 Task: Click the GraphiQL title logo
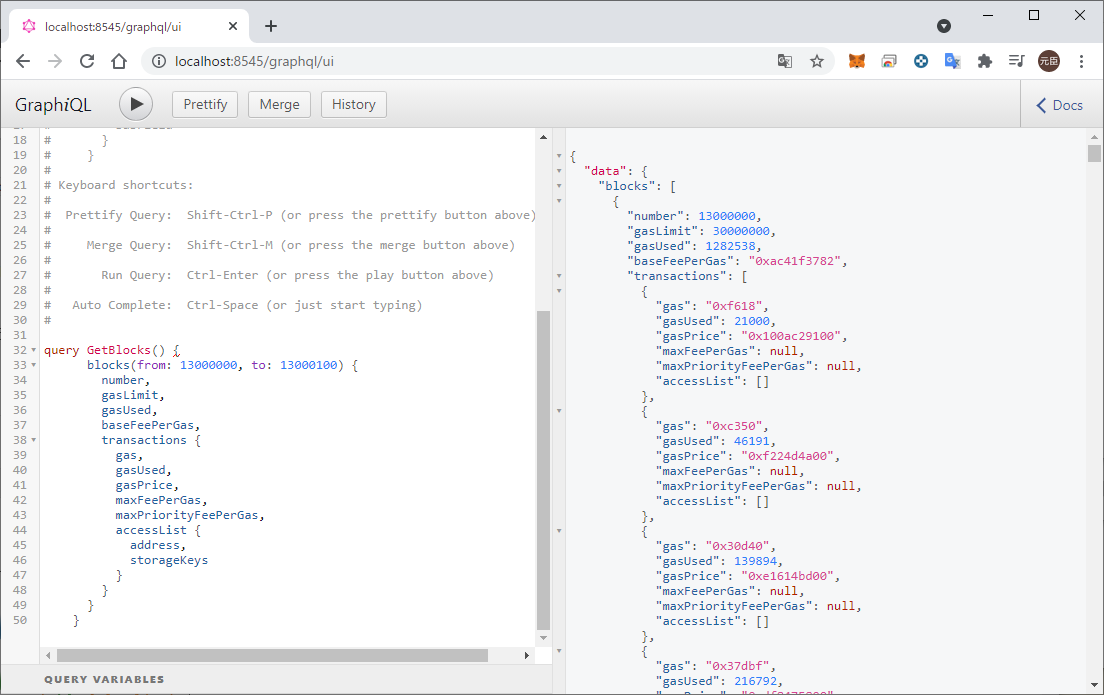pos(54,105)
